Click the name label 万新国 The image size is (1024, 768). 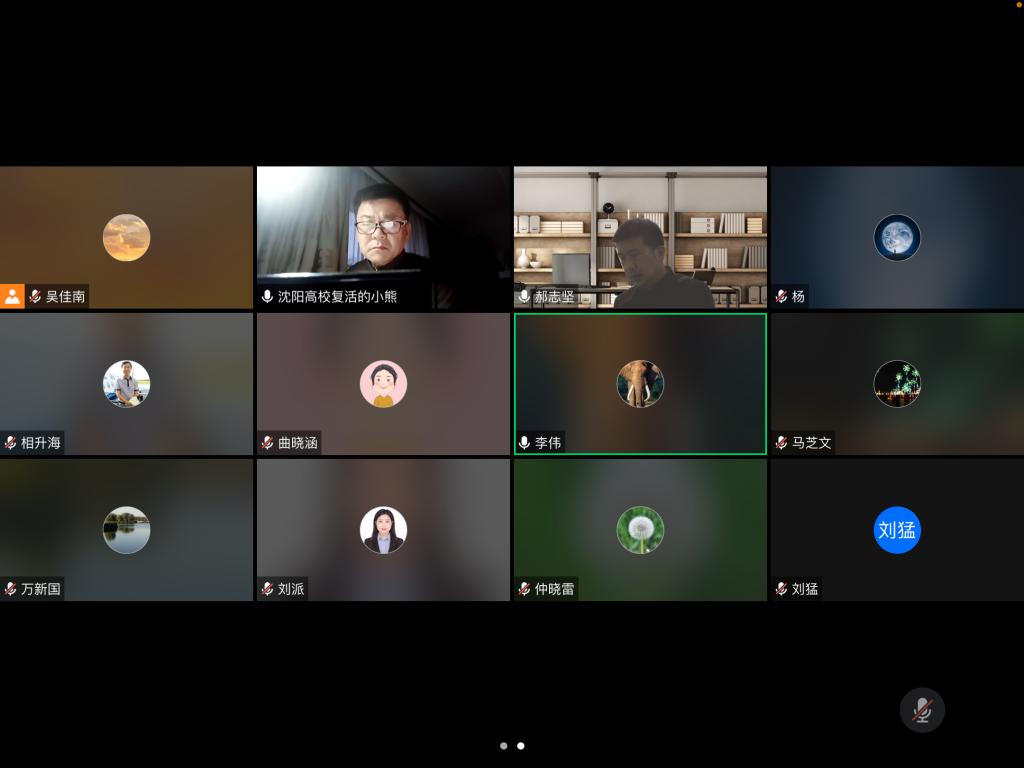pyautogui.click(x=40, y=589)
